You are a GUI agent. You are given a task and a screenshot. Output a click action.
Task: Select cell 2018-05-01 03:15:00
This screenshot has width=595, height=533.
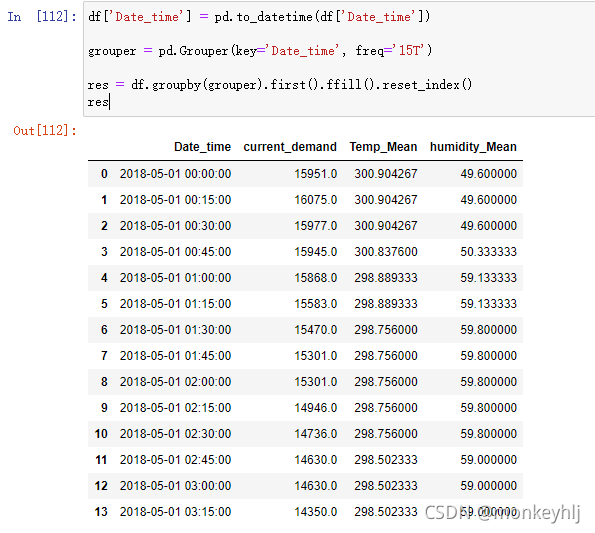(175, 512)
